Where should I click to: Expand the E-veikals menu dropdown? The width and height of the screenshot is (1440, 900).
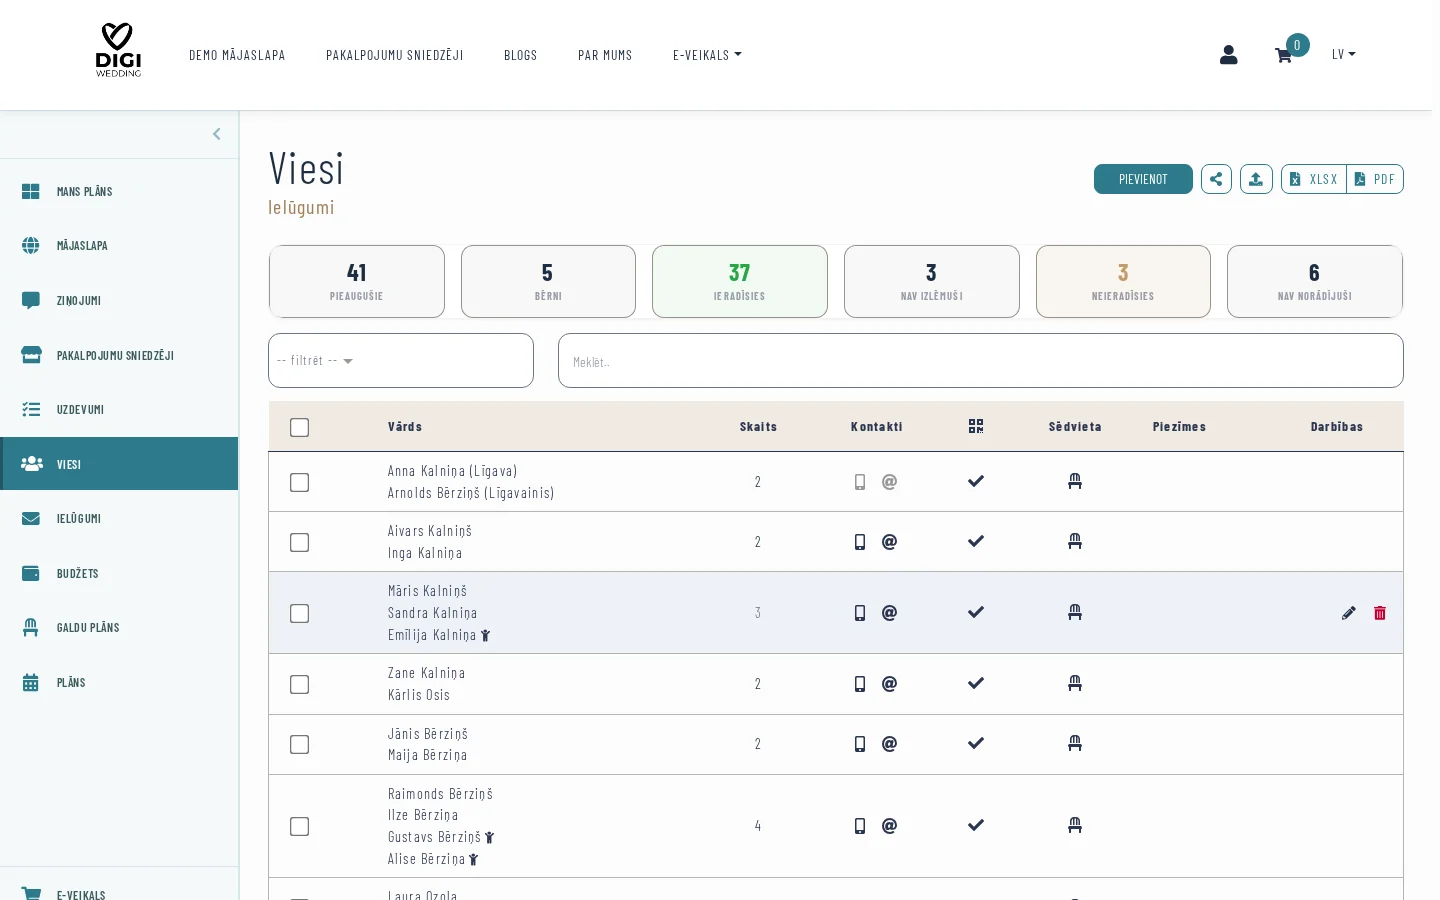click(707, 55)
